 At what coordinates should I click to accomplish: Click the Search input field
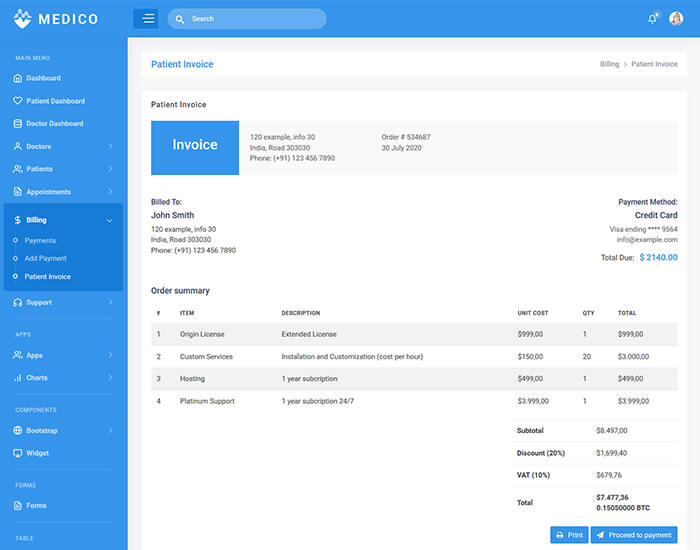255,19
